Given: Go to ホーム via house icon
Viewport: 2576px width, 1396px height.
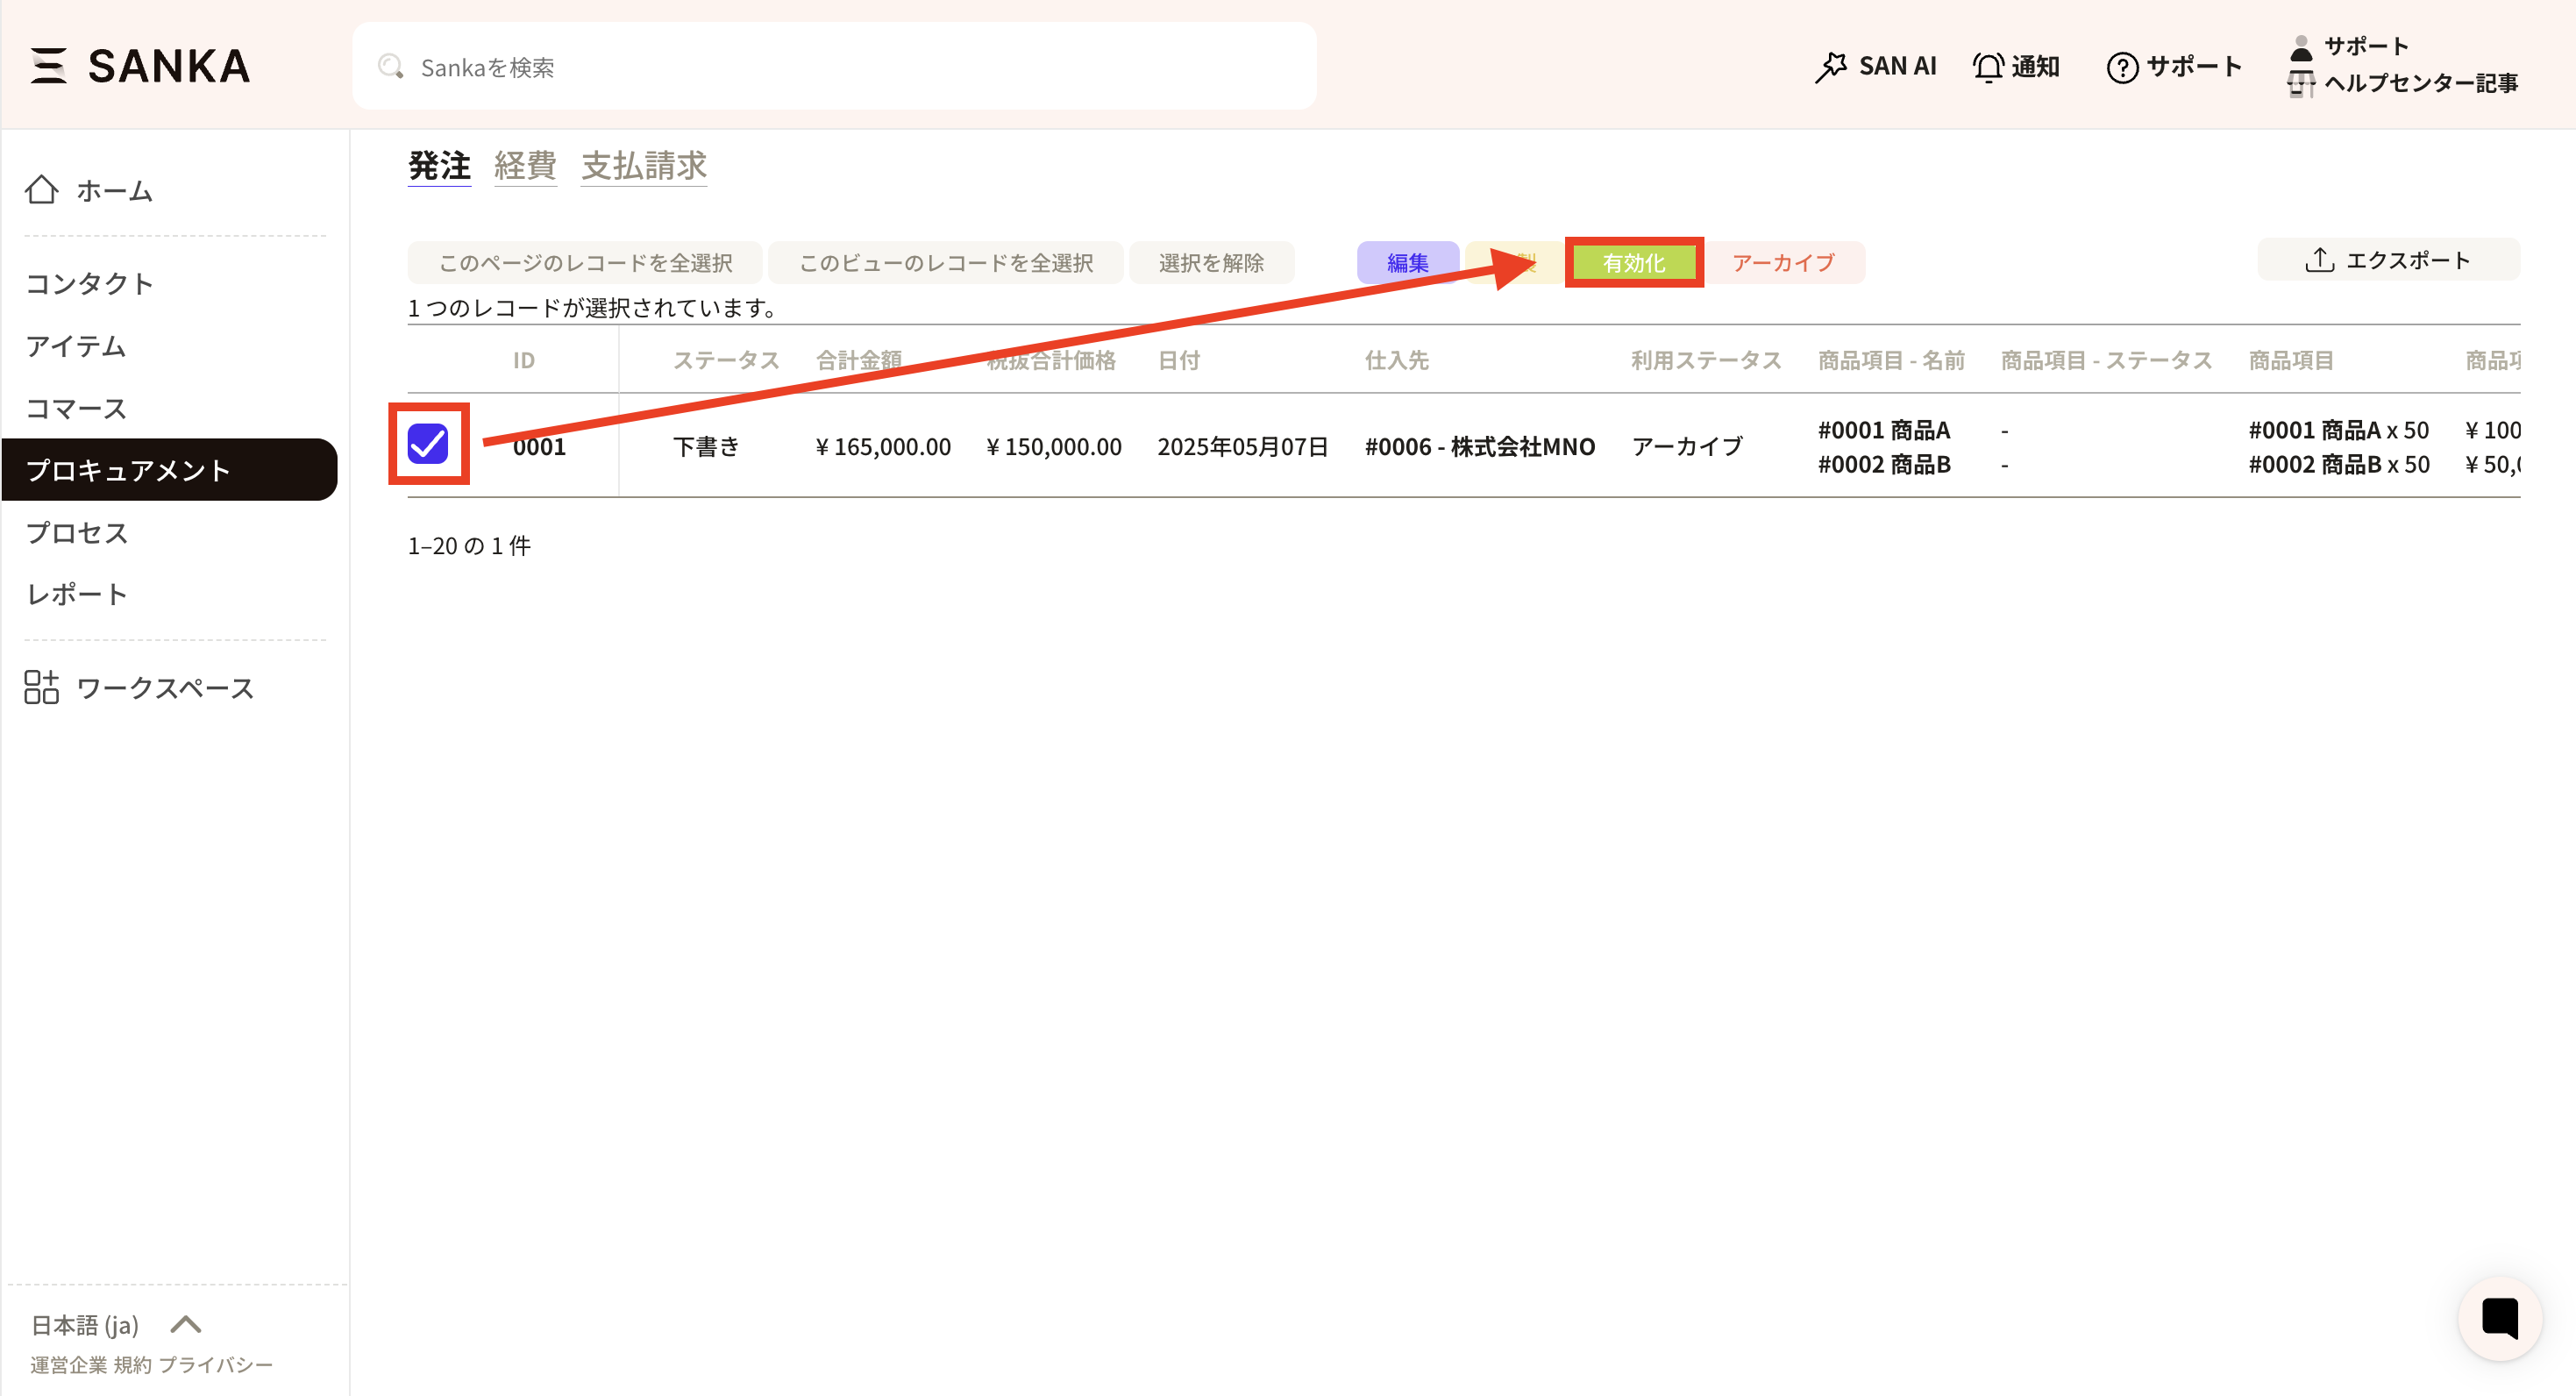Looking at the screenshot, I should pos(42,189).
